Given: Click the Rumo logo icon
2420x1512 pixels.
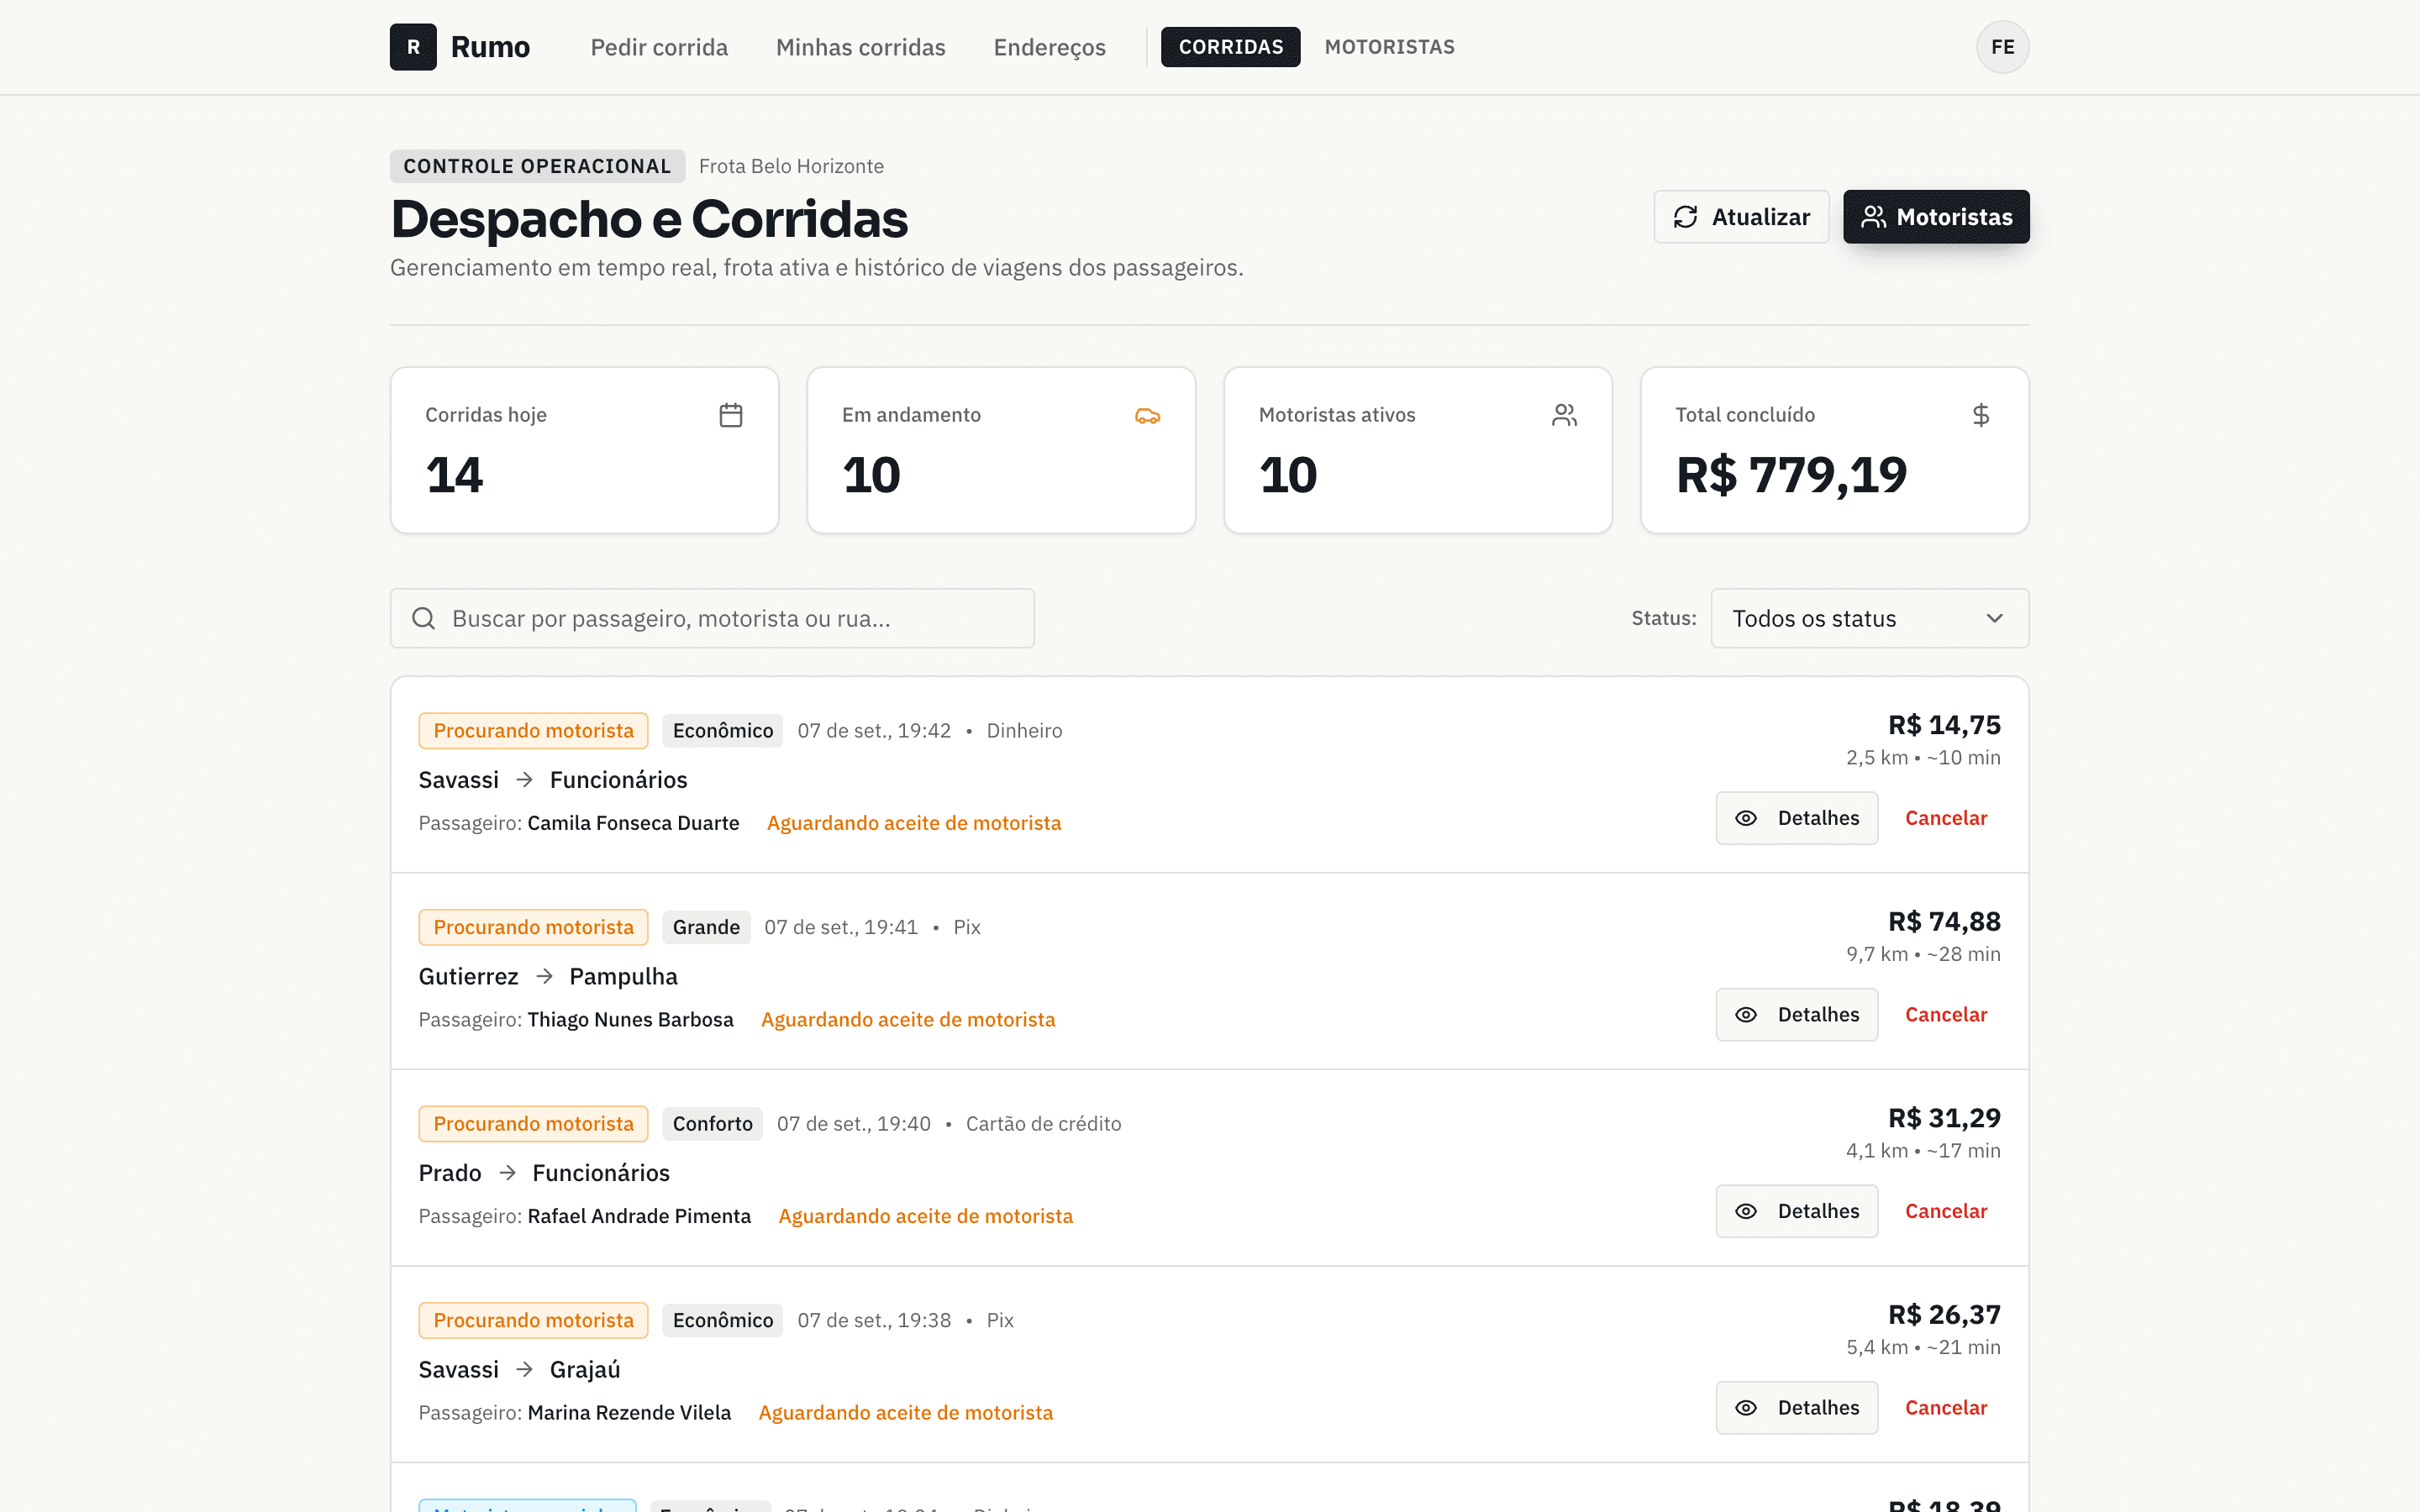Looking at the screenshot, I should [413, 47].
